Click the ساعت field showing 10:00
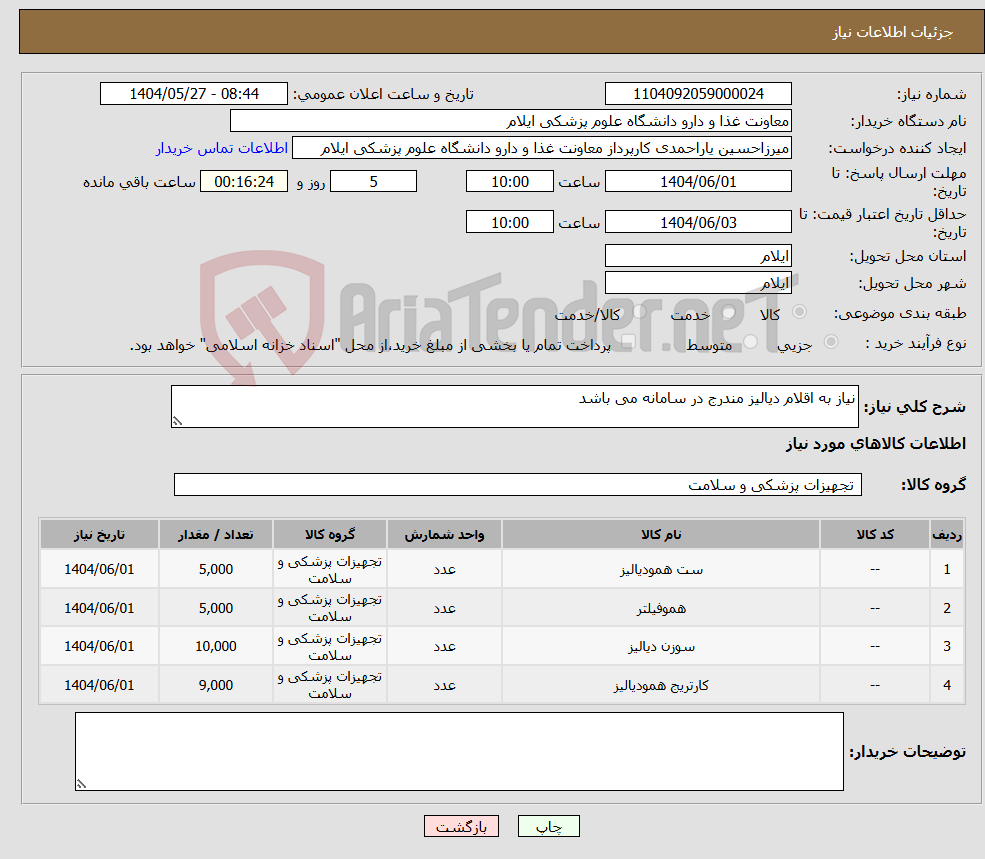 tap(509, 181)
